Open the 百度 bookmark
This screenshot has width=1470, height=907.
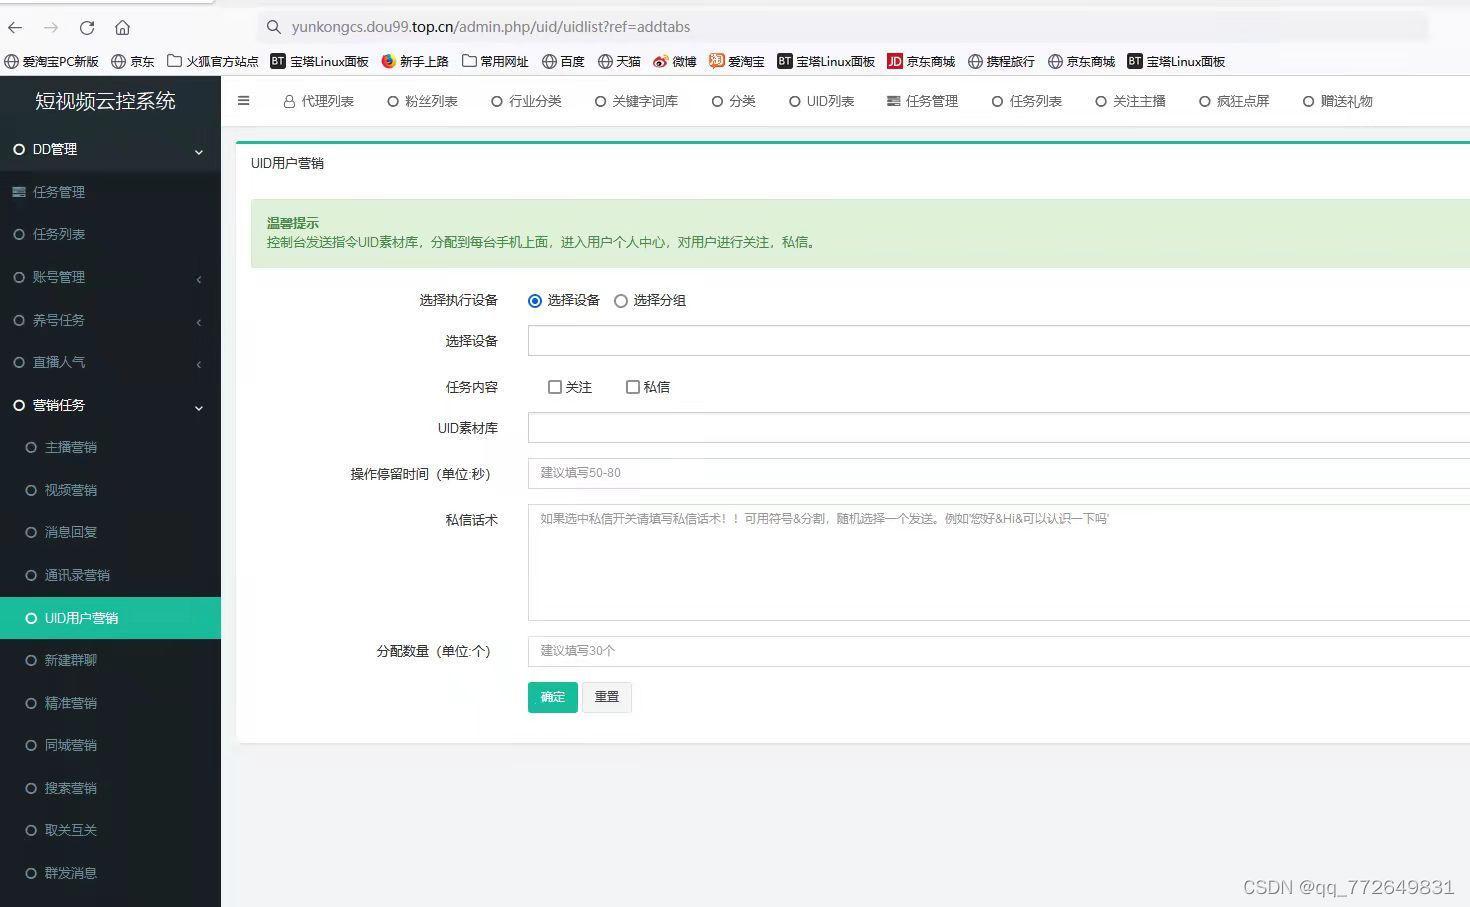pos(563,62)
